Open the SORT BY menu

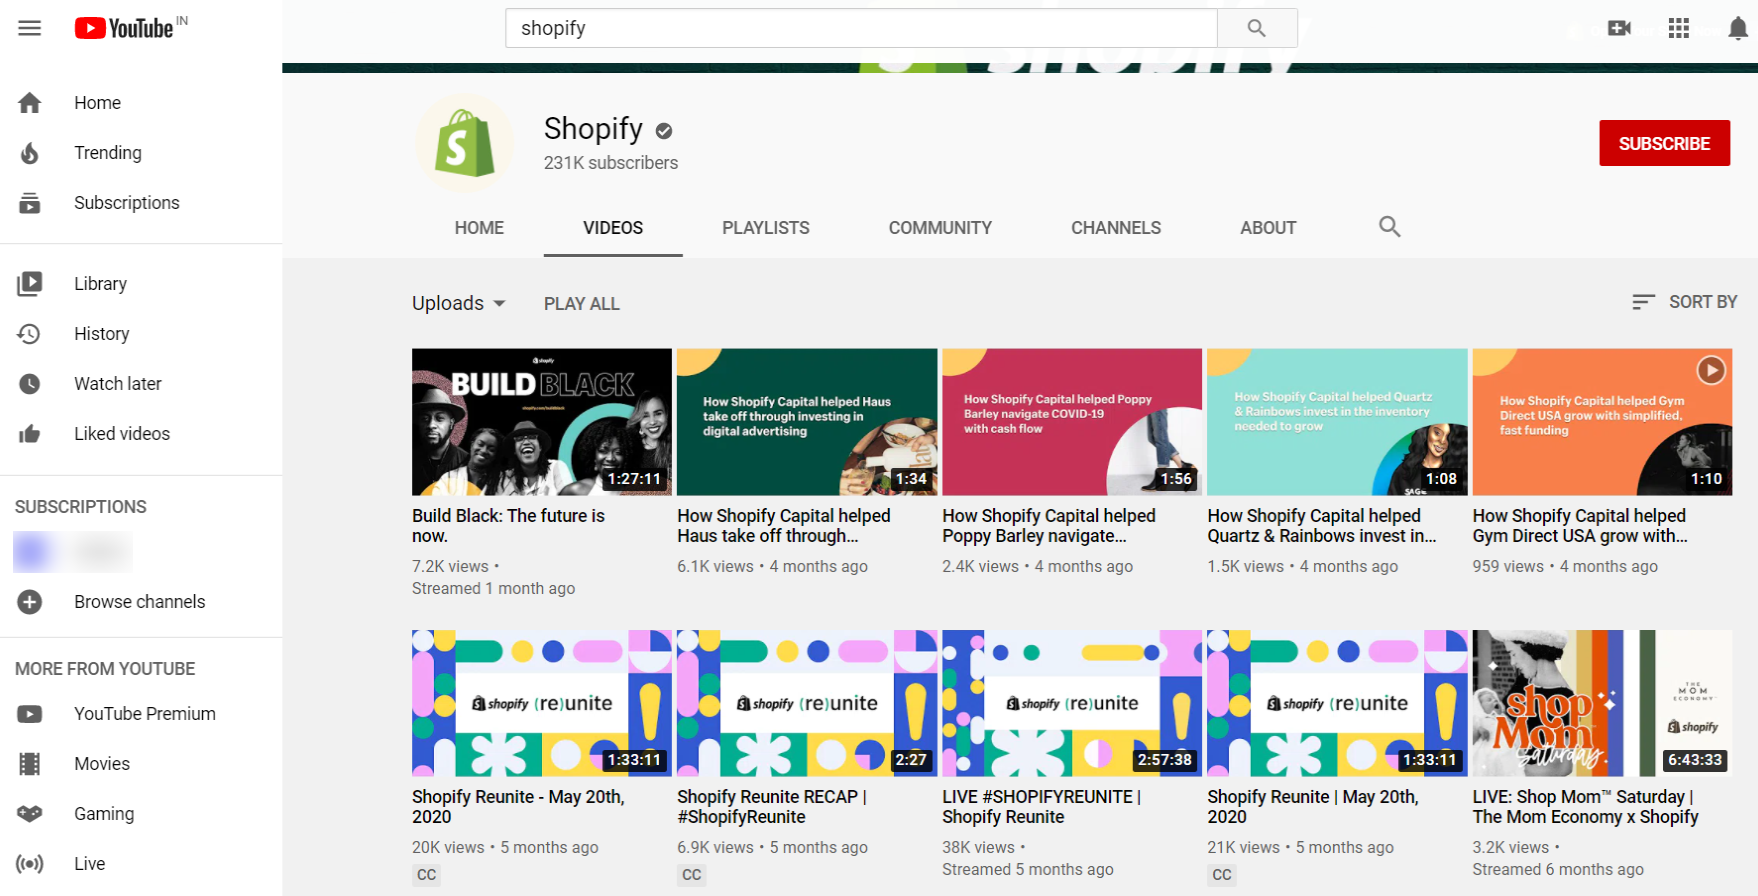pos(1685,302)
